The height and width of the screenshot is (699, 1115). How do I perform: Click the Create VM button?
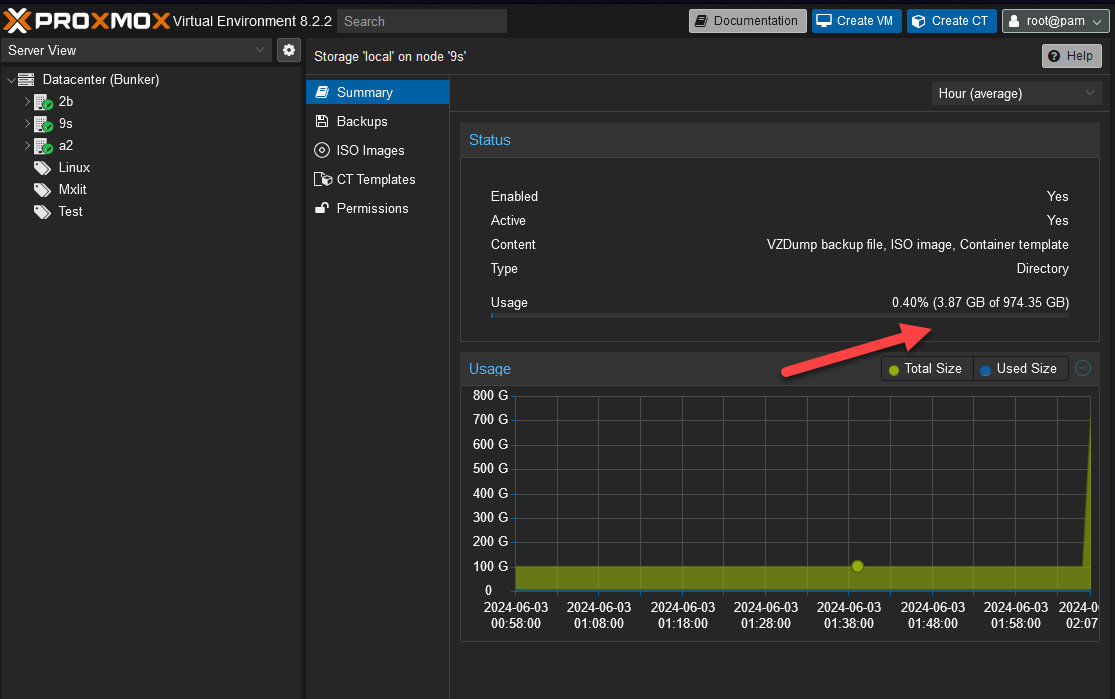pos(856,21)
